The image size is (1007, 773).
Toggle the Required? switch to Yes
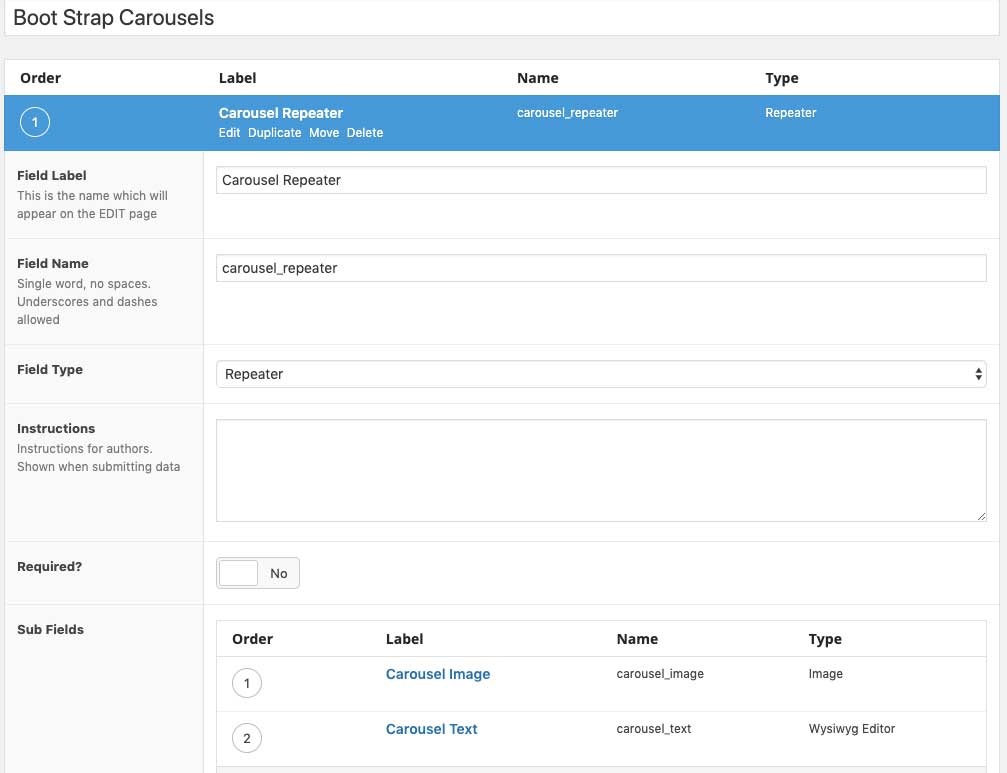point(237,572)
